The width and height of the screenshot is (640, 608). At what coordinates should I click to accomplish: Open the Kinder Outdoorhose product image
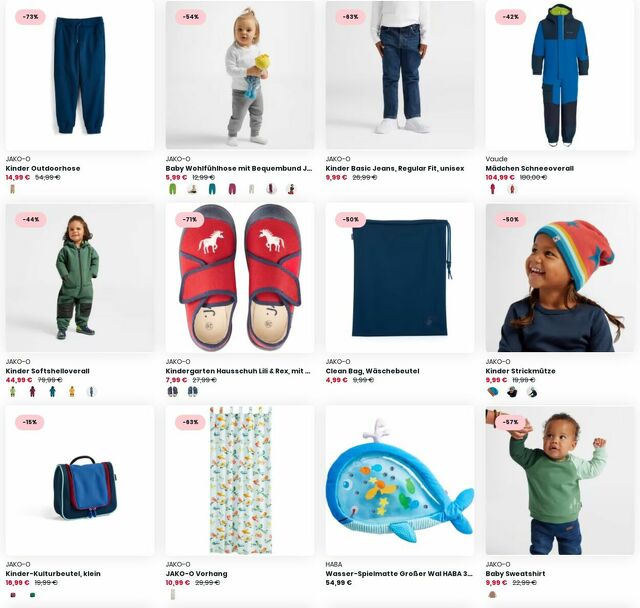point(80,75)
